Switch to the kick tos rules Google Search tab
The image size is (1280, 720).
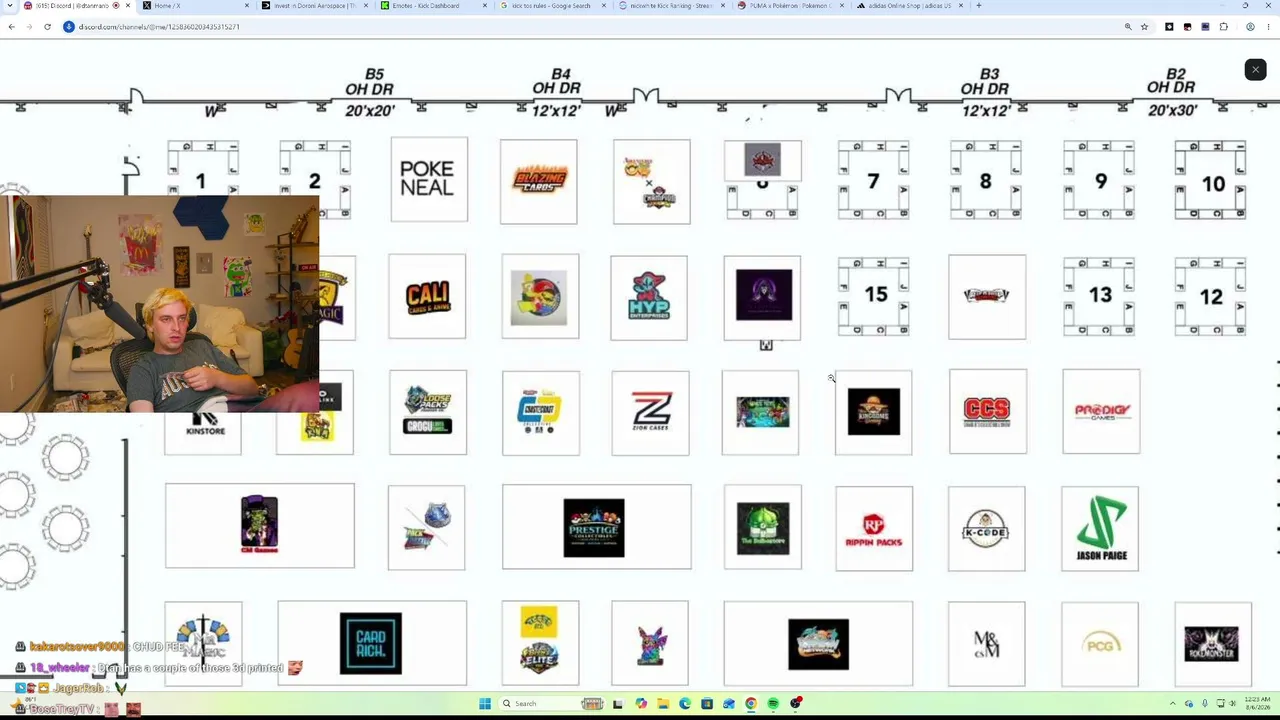click(551, 6)
